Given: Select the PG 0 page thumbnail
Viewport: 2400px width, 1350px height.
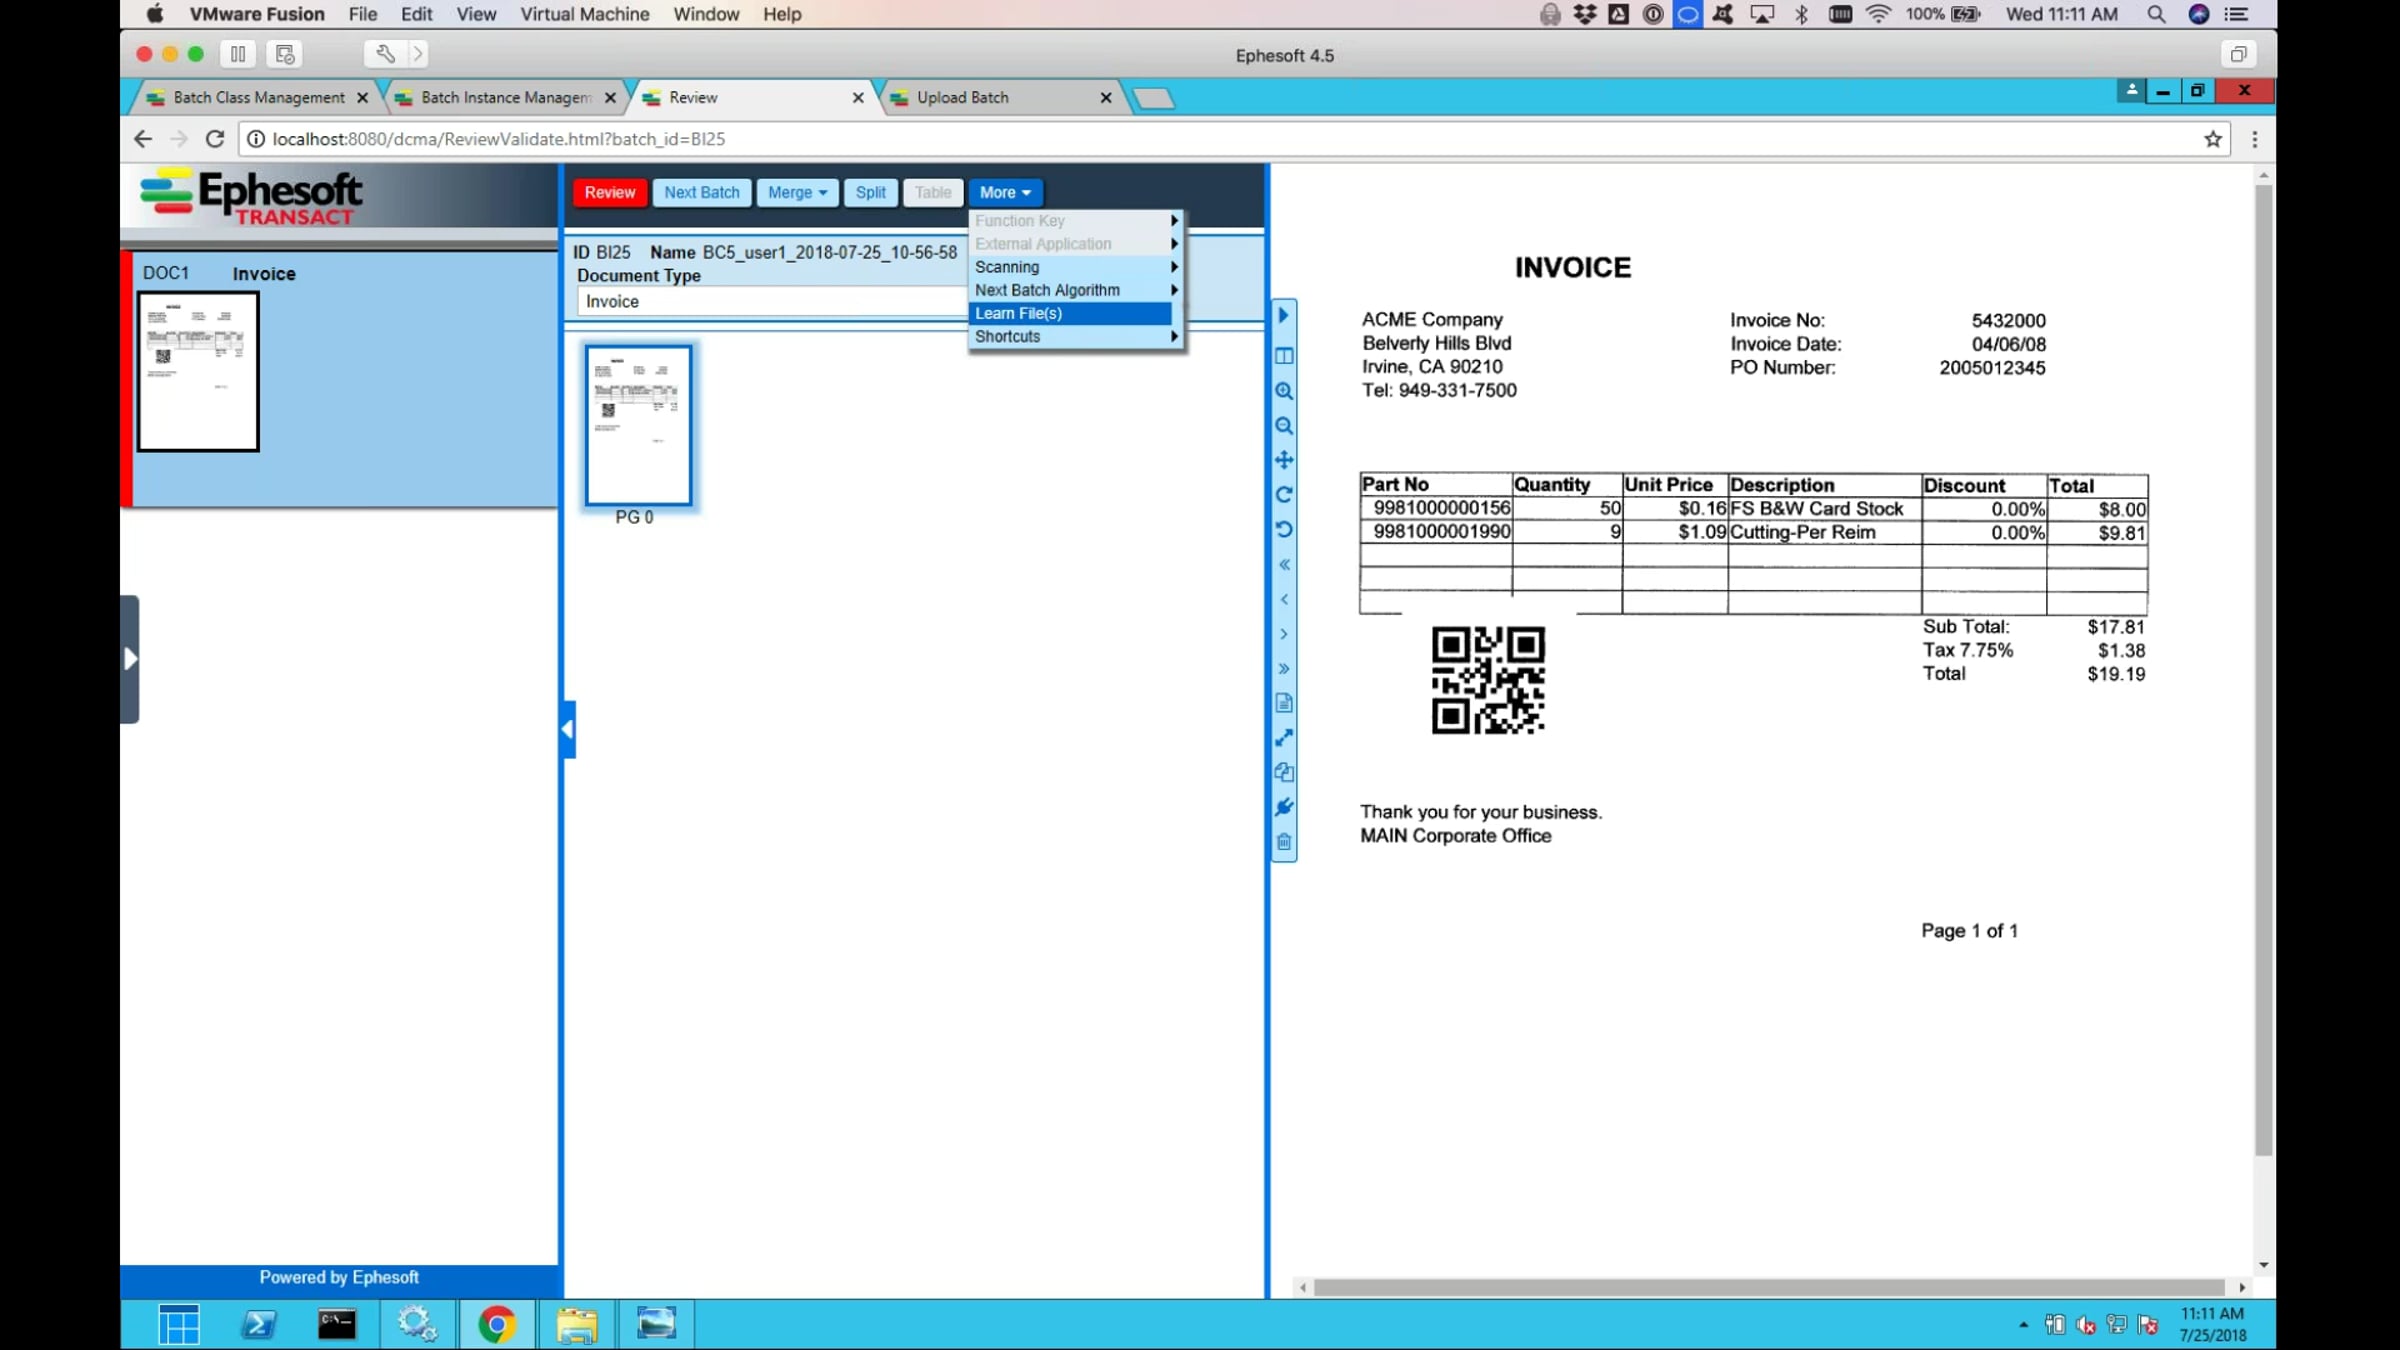Looking at the screenshot, I should 638,426.
